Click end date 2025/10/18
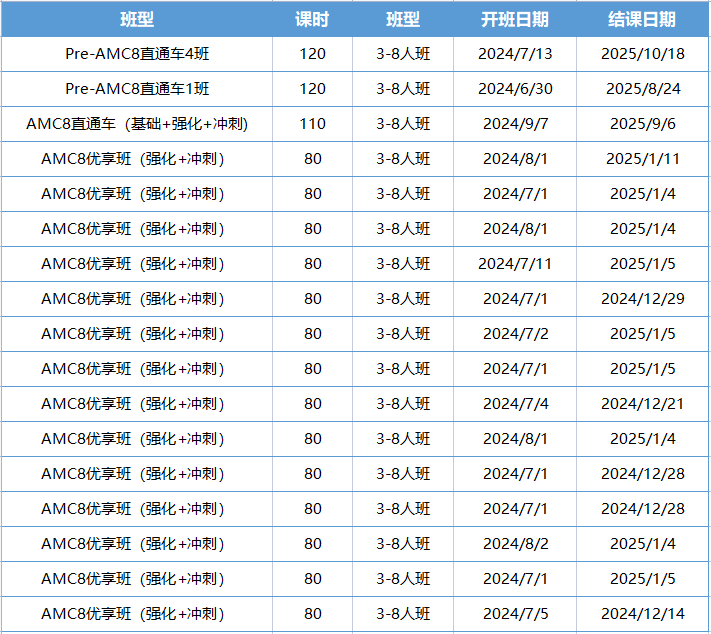Viewport: 711px width, 634px height. (643, 54)
